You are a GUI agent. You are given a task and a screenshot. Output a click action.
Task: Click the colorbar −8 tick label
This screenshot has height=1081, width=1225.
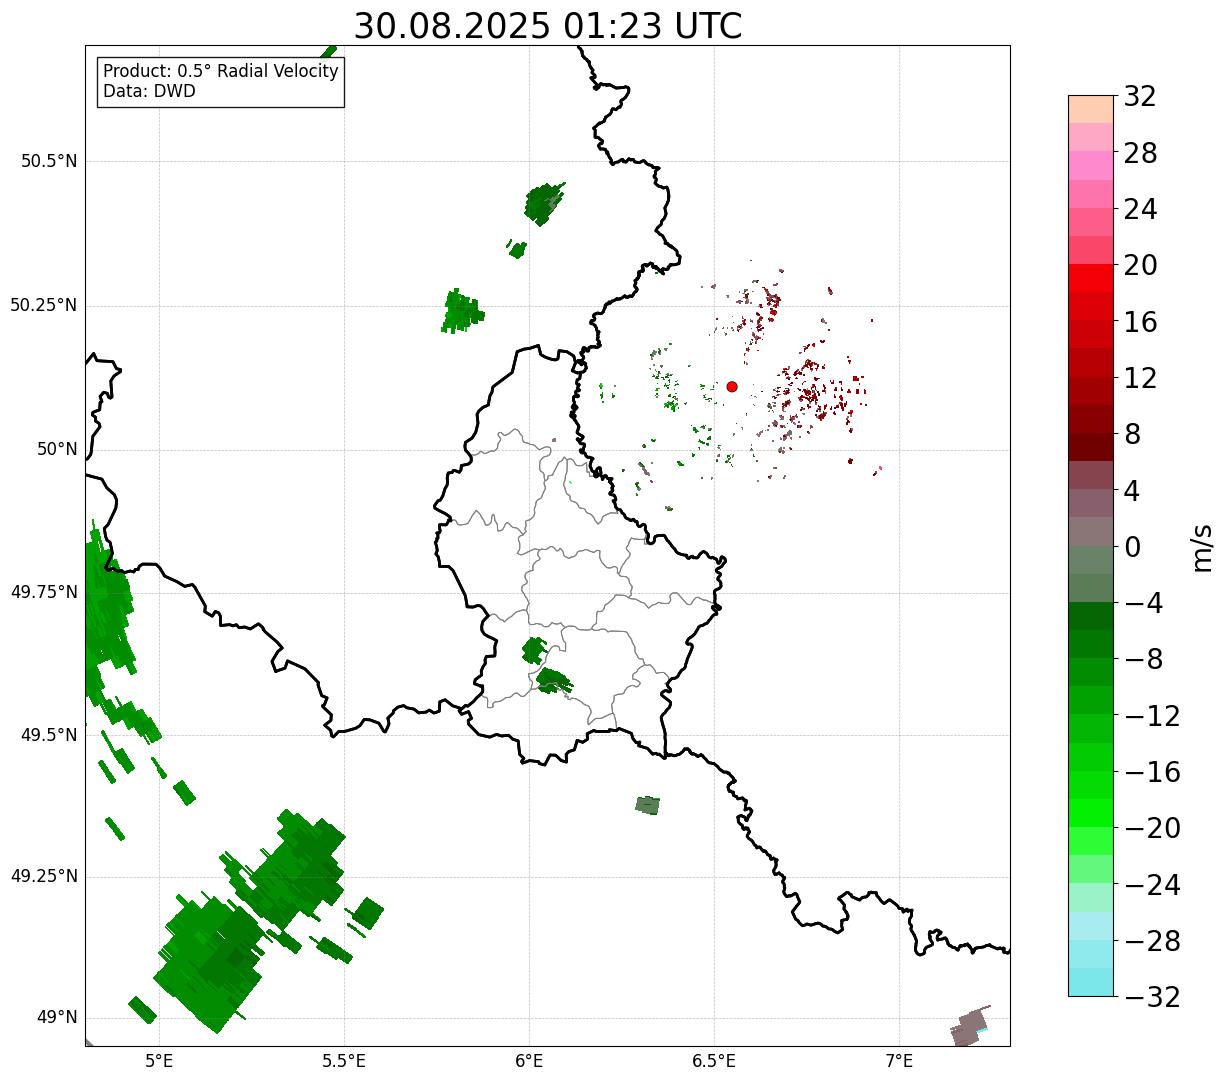tap(1141, 660)
